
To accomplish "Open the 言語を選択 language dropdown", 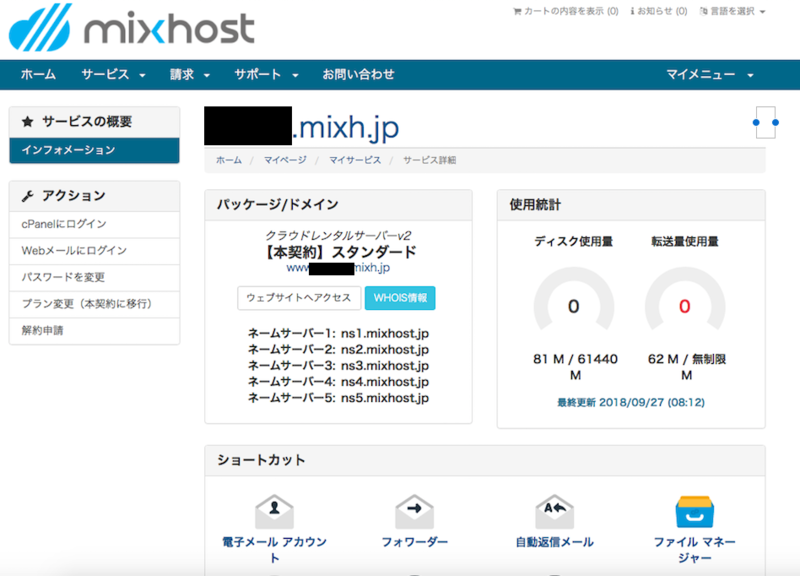I will coord(733,11).
